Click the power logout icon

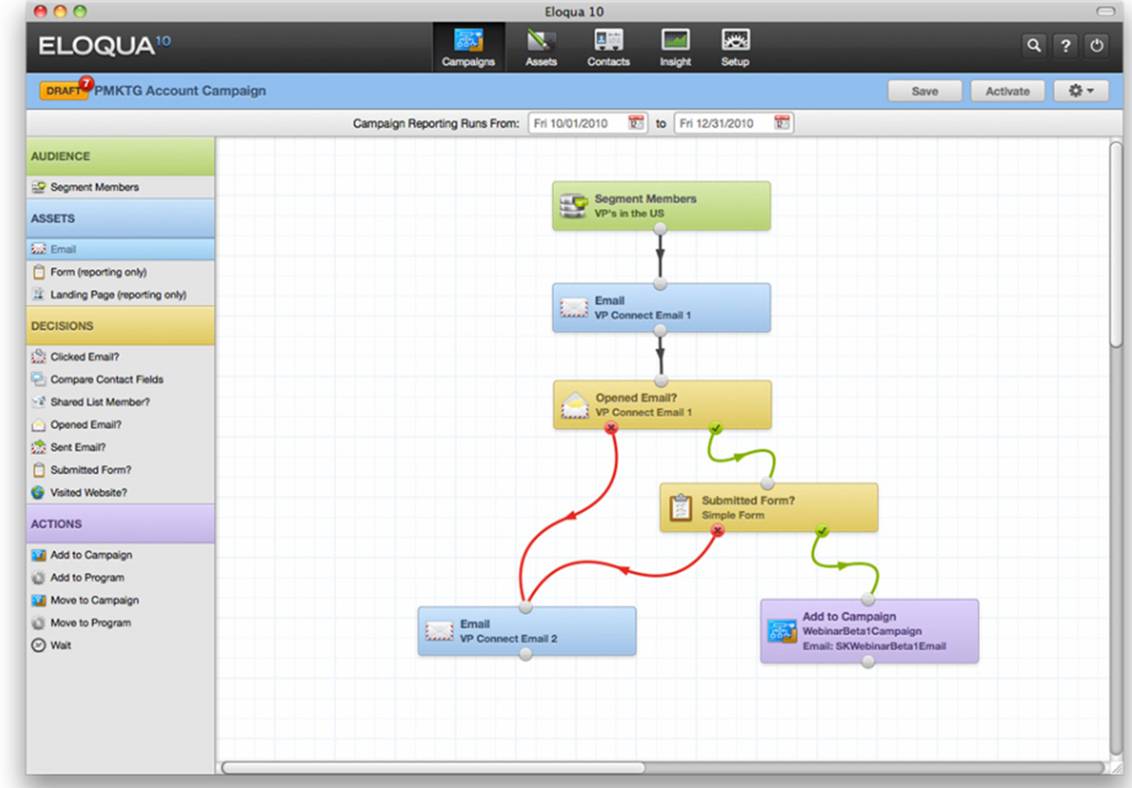tap(1097, 46)
